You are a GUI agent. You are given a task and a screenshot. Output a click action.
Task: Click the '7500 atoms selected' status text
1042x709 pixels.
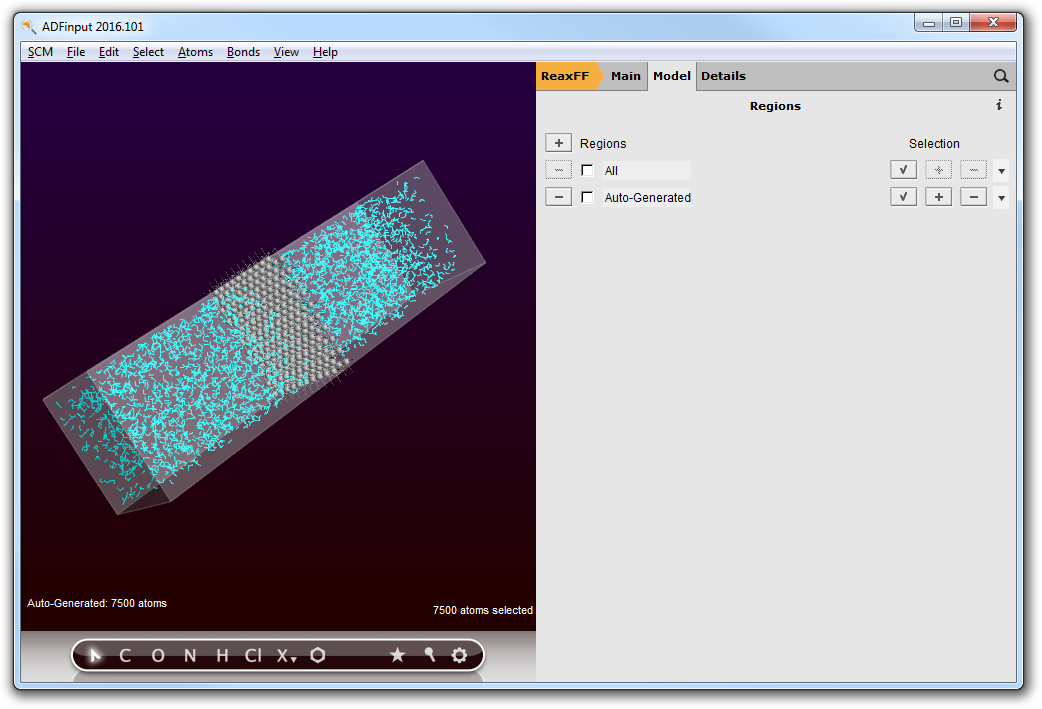482,610
